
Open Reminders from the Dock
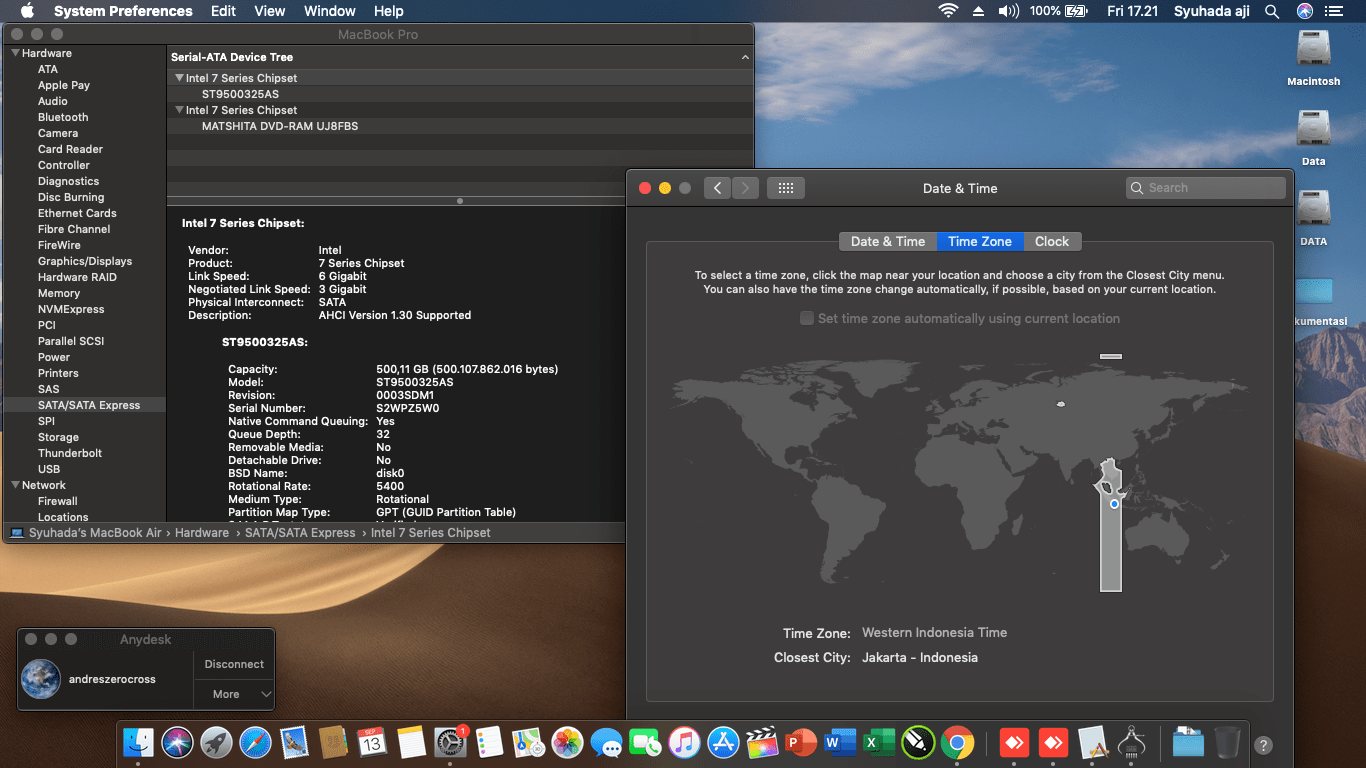489,742
